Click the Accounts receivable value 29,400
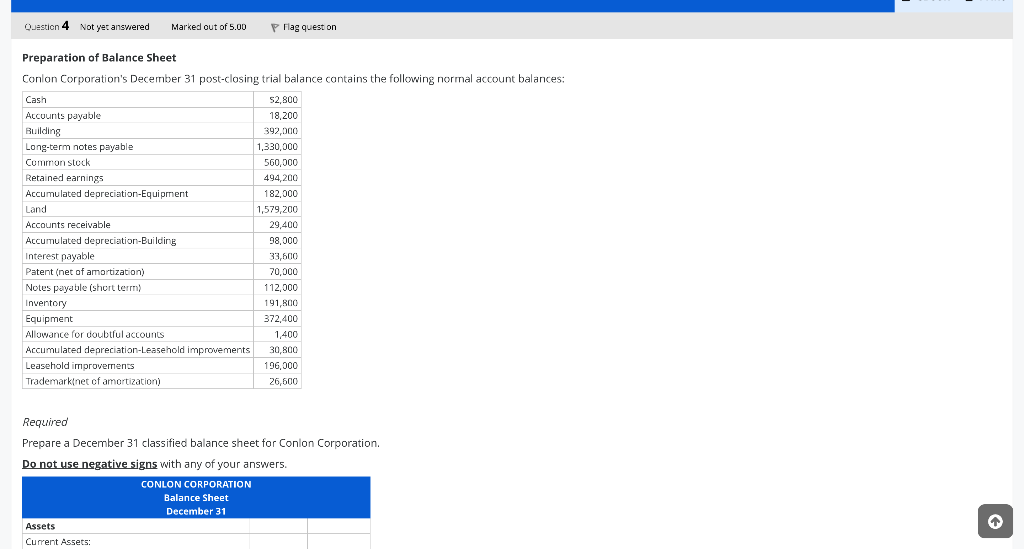Viewport: 1024px width, 549px height. [x=283, y=225]
